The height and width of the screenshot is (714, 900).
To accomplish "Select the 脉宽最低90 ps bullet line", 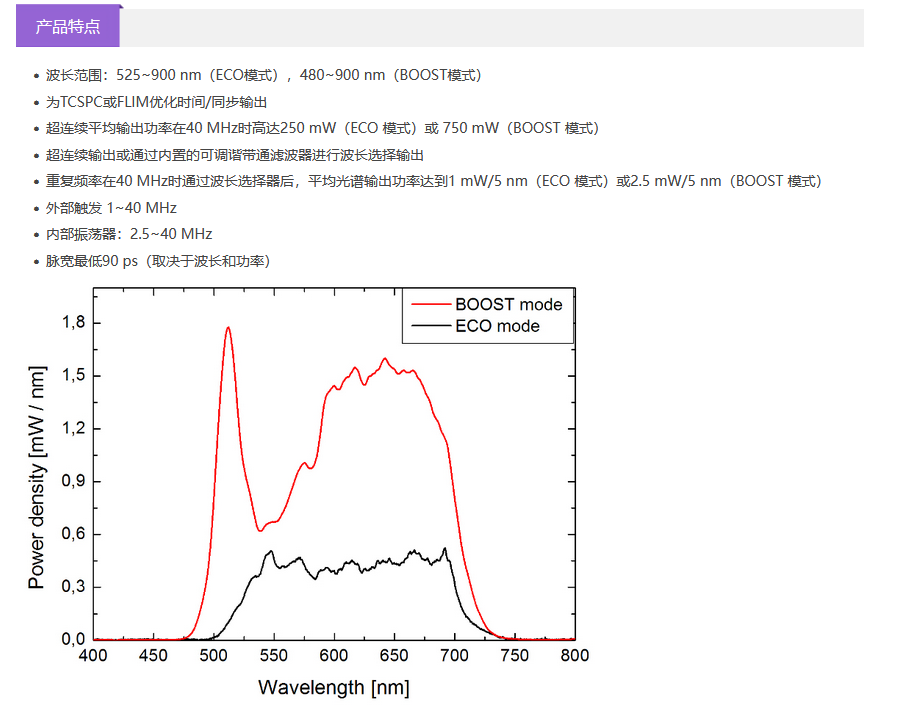I will coord(158,261).
